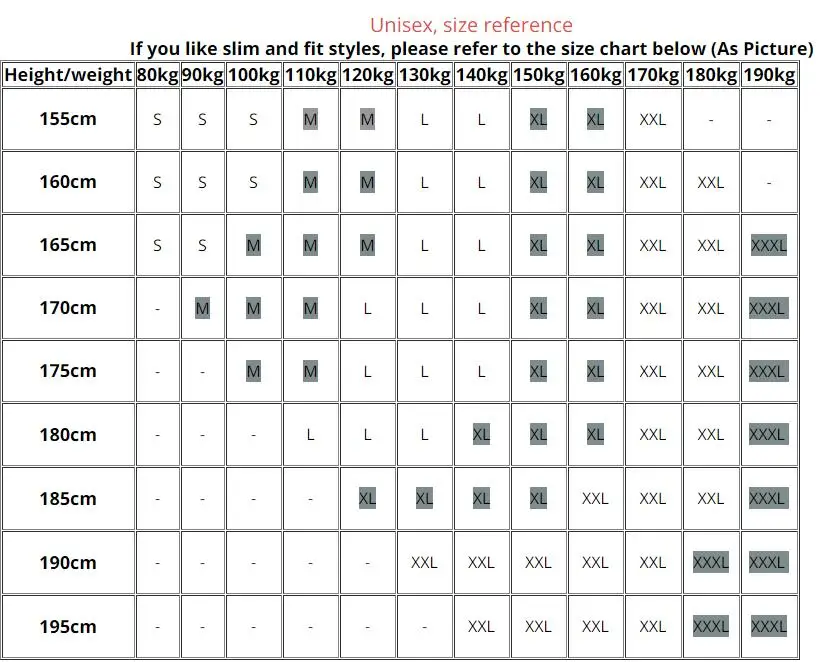Select the XL cell at 185cm, 120kg
This screenshot has height=662, width=821.
(367, 498)
